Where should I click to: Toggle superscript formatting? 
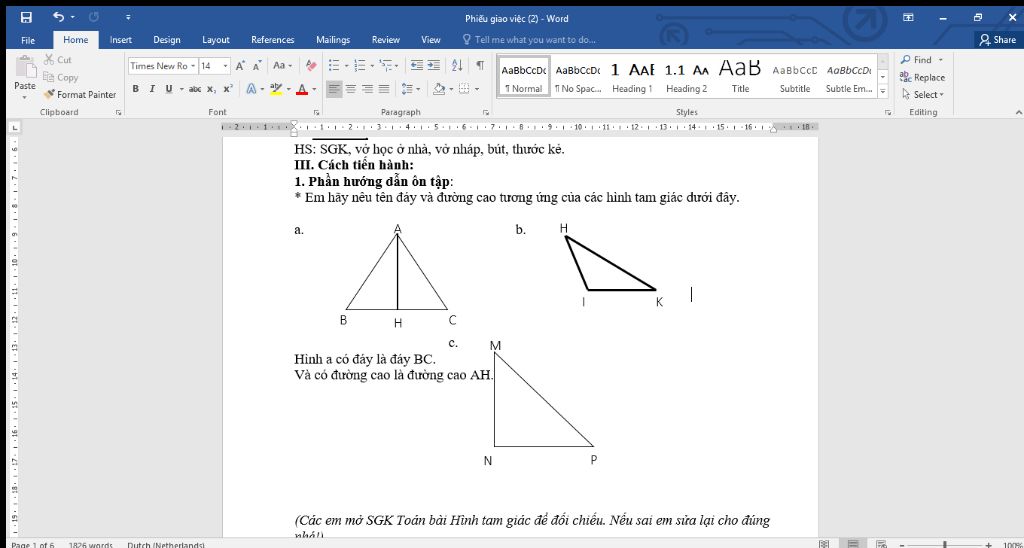click(227, 89)
